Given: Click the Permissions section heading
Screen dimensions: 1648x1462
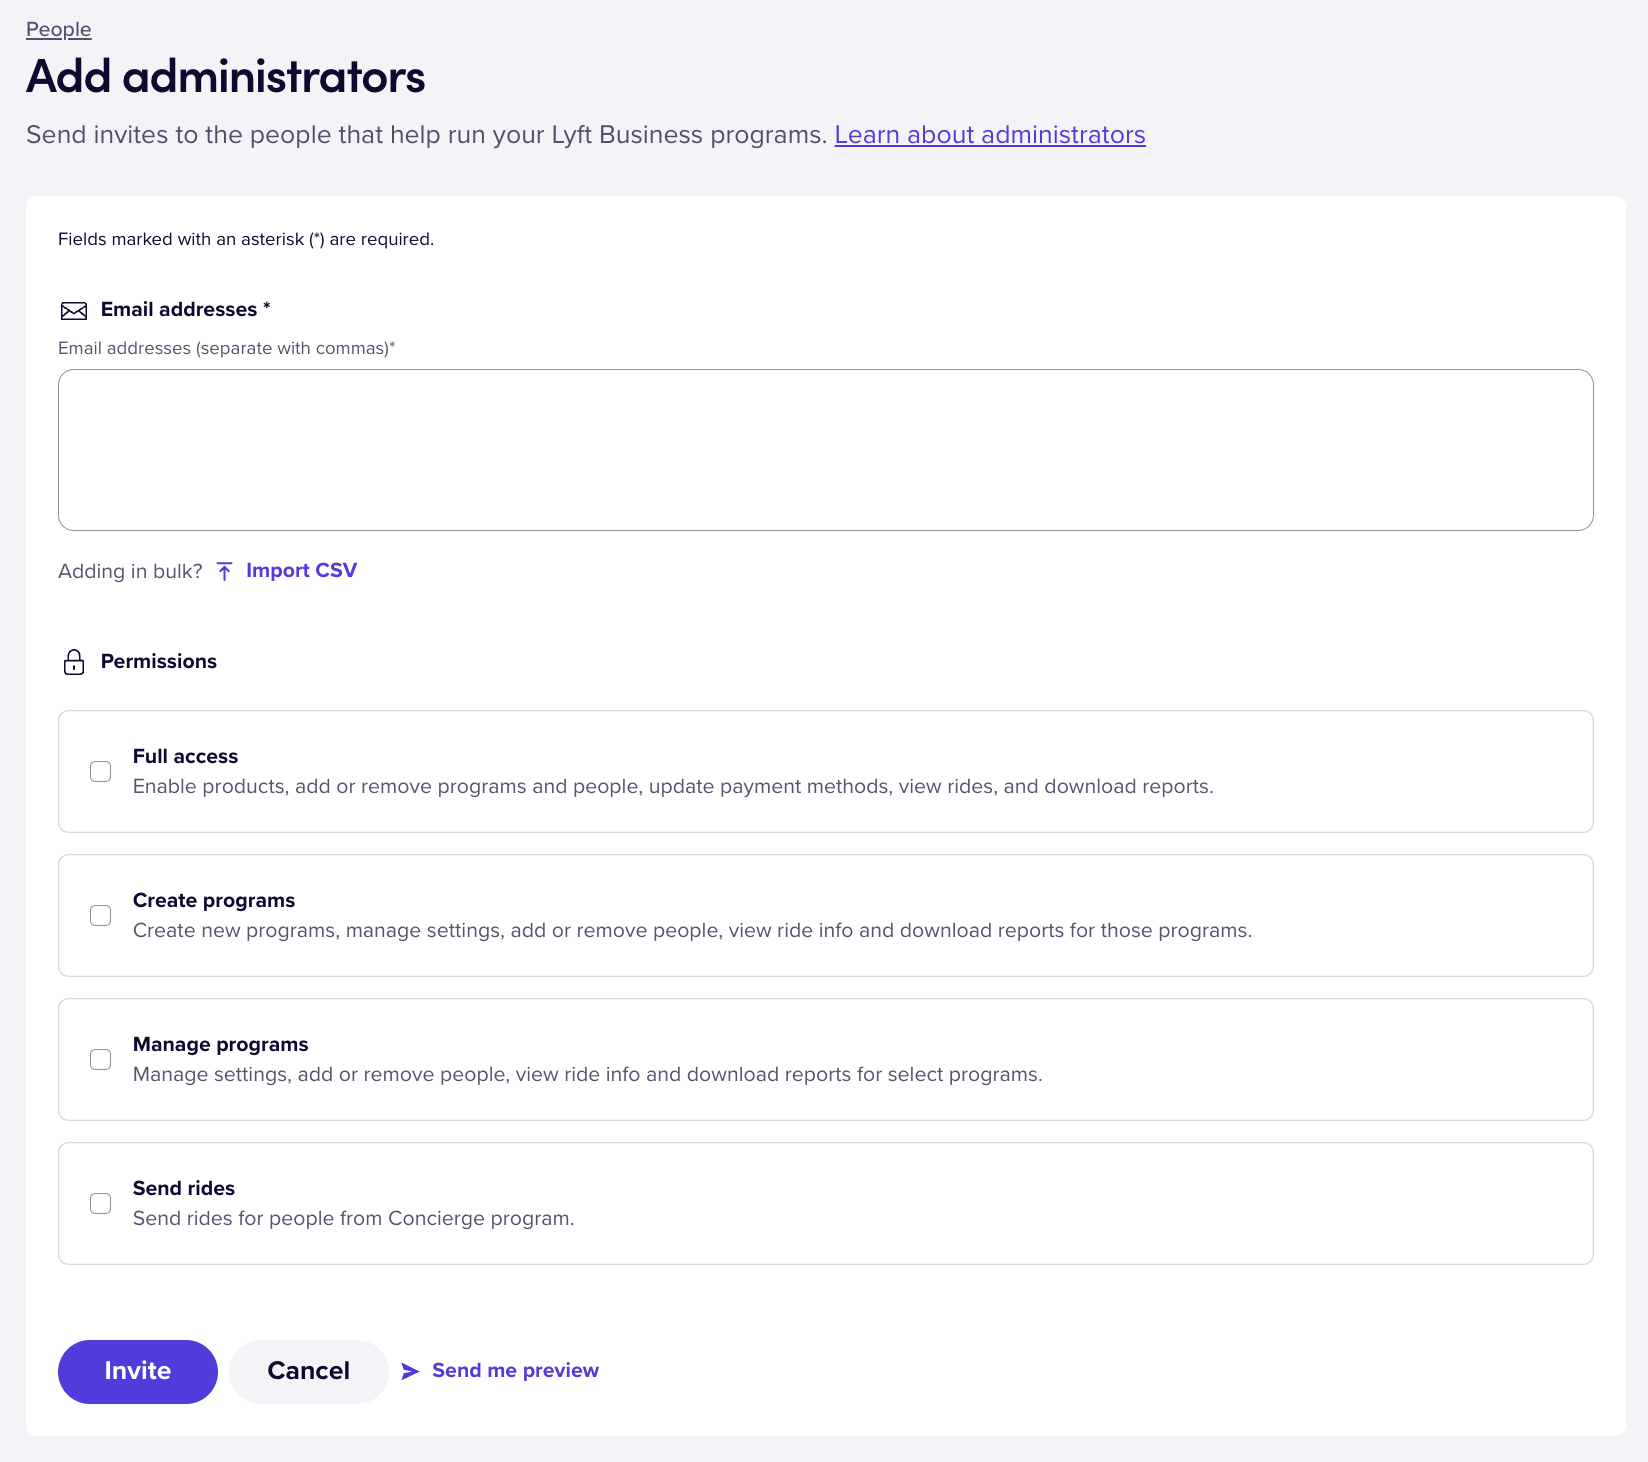Looking at the screenshot, I should 159,661.
